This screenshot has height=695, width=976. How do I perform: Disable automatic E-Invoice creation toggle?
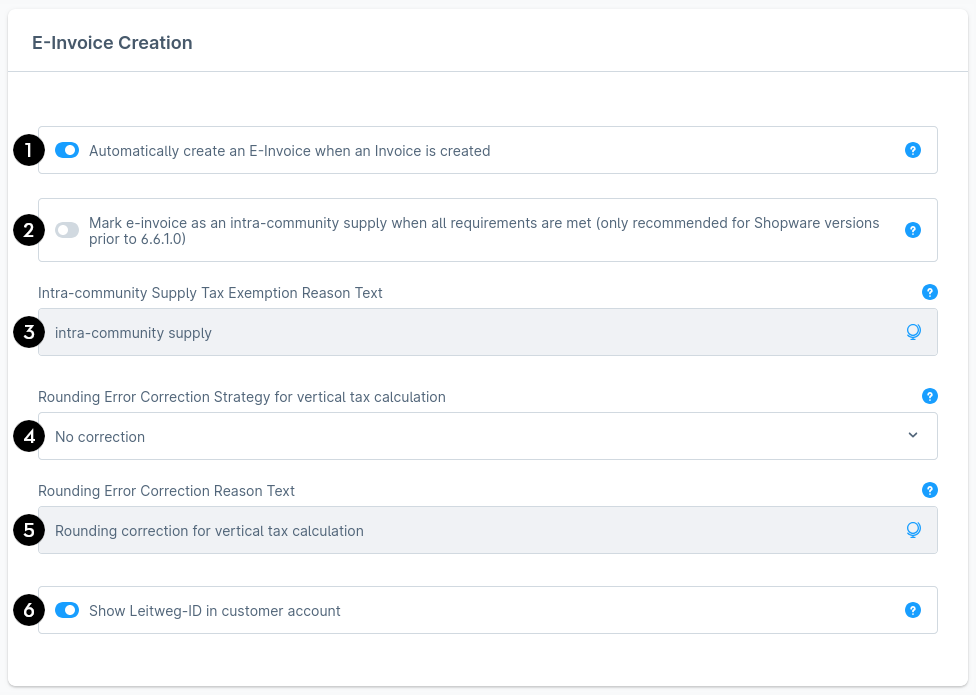67,150
